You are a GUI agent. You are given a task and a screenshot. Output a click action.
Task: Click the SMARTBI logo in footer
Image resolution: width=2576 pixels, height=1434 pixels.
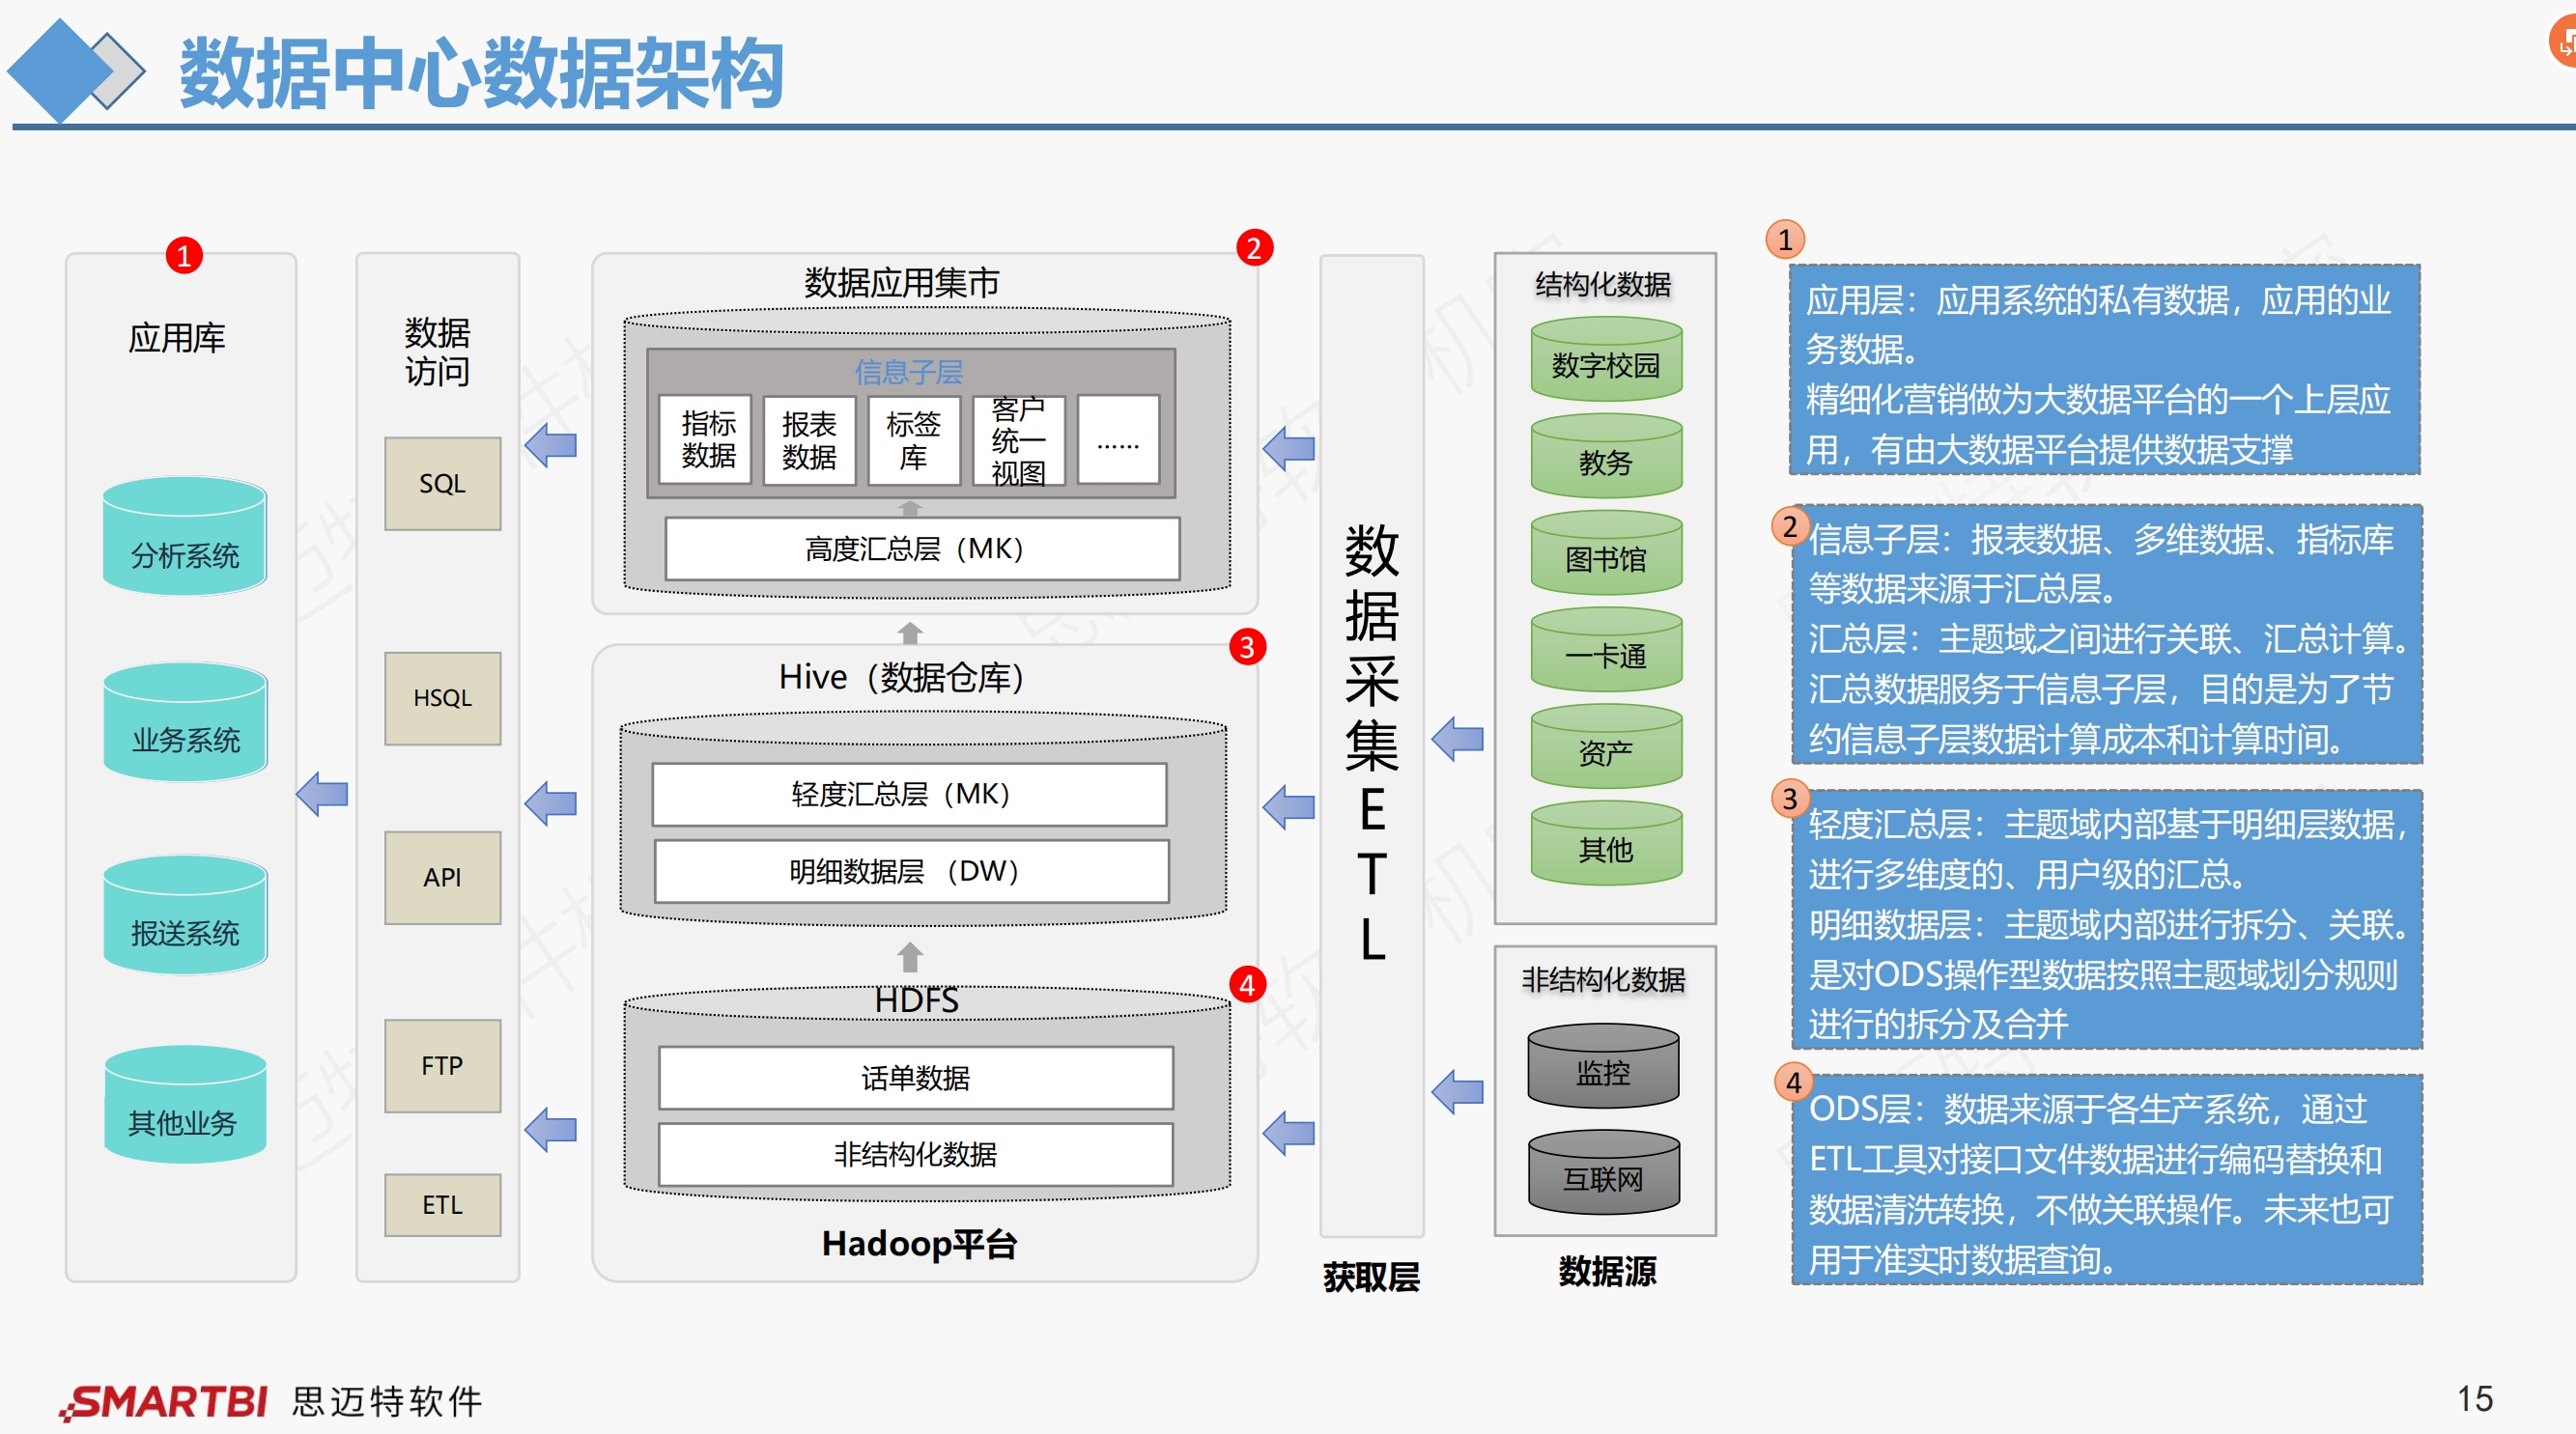pos(163,1401)
